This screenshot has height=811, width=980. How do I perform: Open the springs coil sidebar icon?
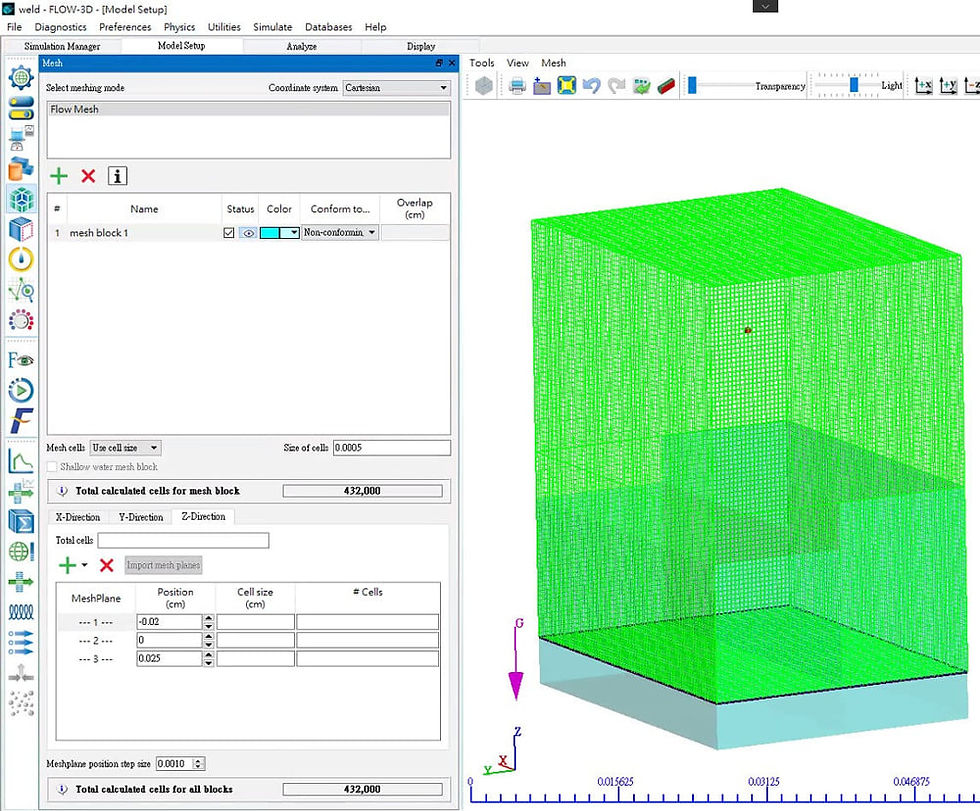(x=21, y=612)
